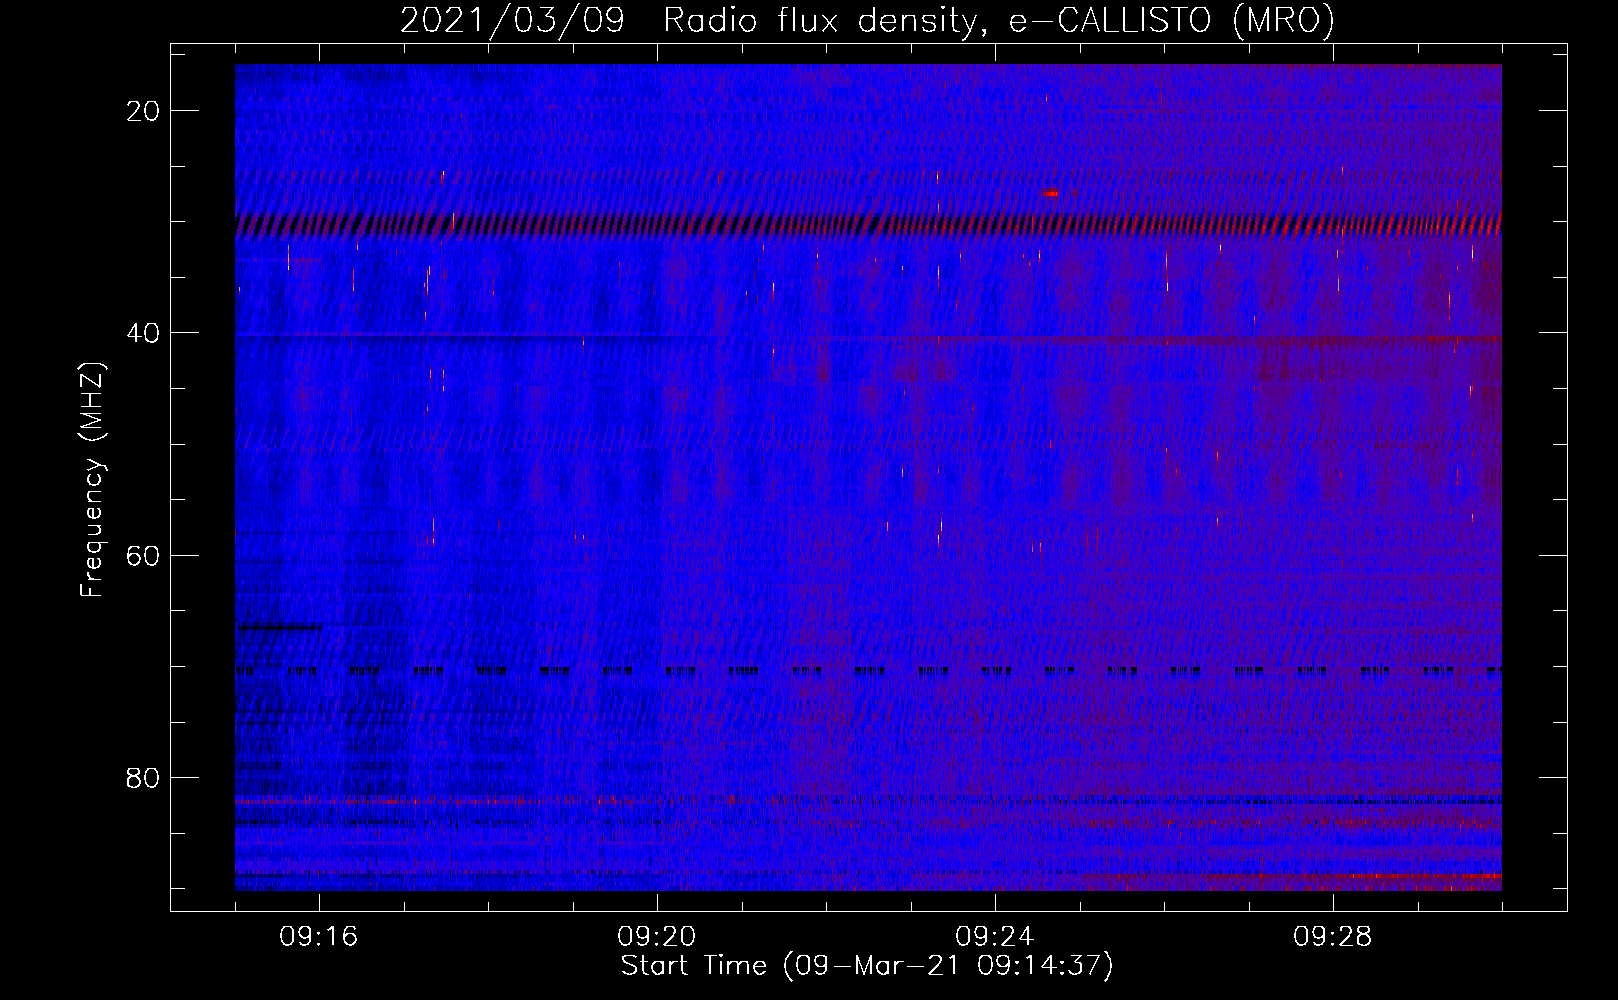Click the '09:16' time tick label

tap(319, 937)
